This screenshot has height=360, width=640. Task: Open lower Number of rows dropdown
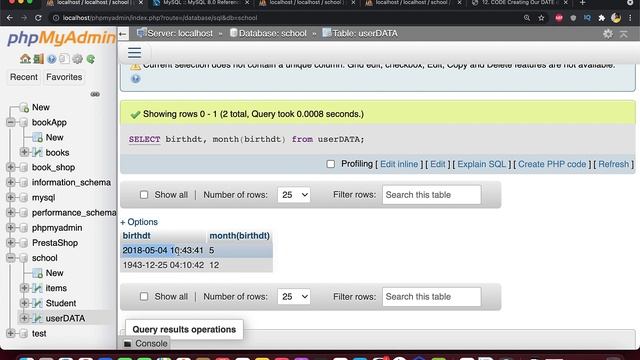click(x=293, y=296)
